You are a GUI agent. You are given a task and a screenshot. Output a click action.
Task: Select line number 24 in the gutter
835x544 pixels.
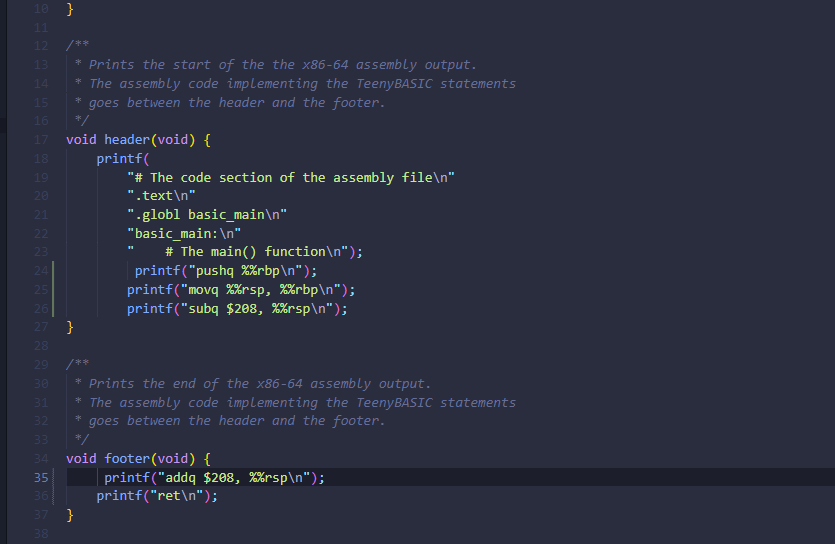41,270
